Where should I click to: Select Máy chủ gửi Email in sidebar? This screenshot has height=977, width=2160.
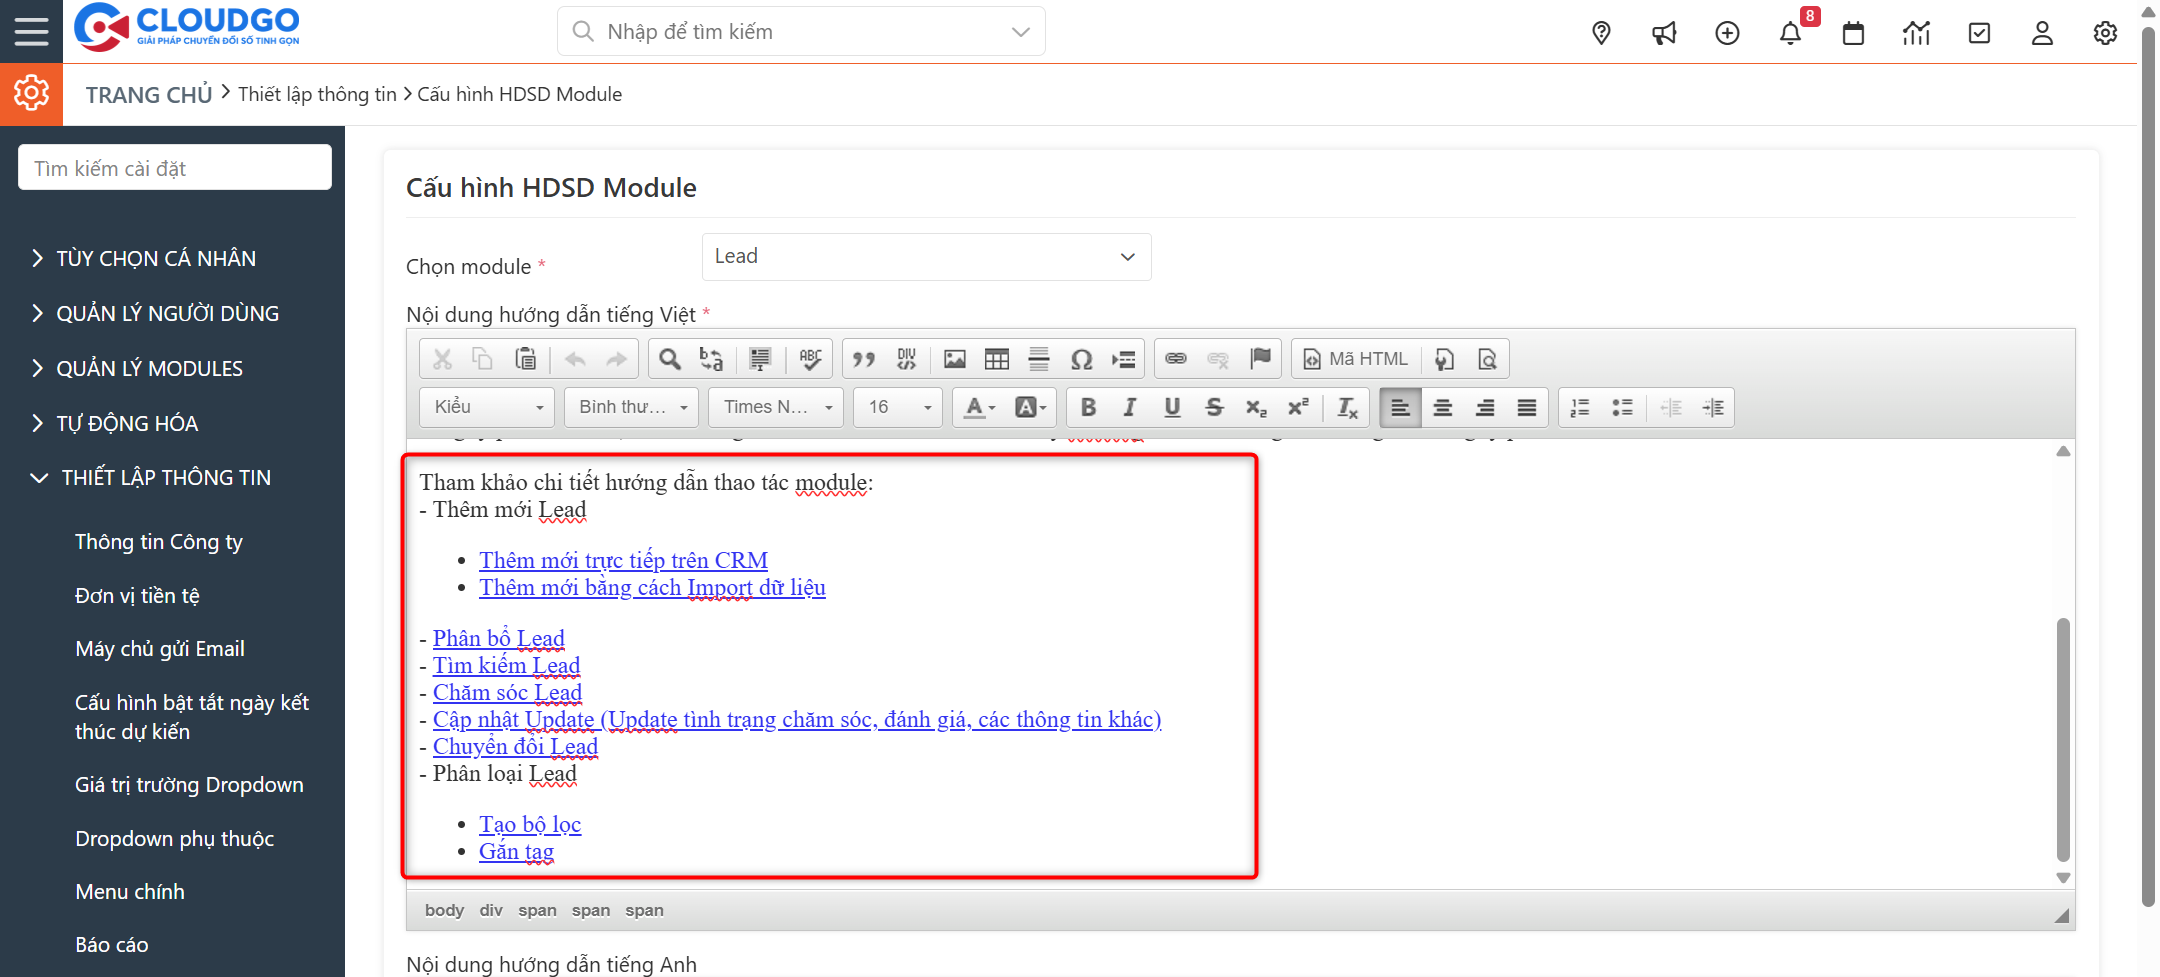click(x=160, y=648)
